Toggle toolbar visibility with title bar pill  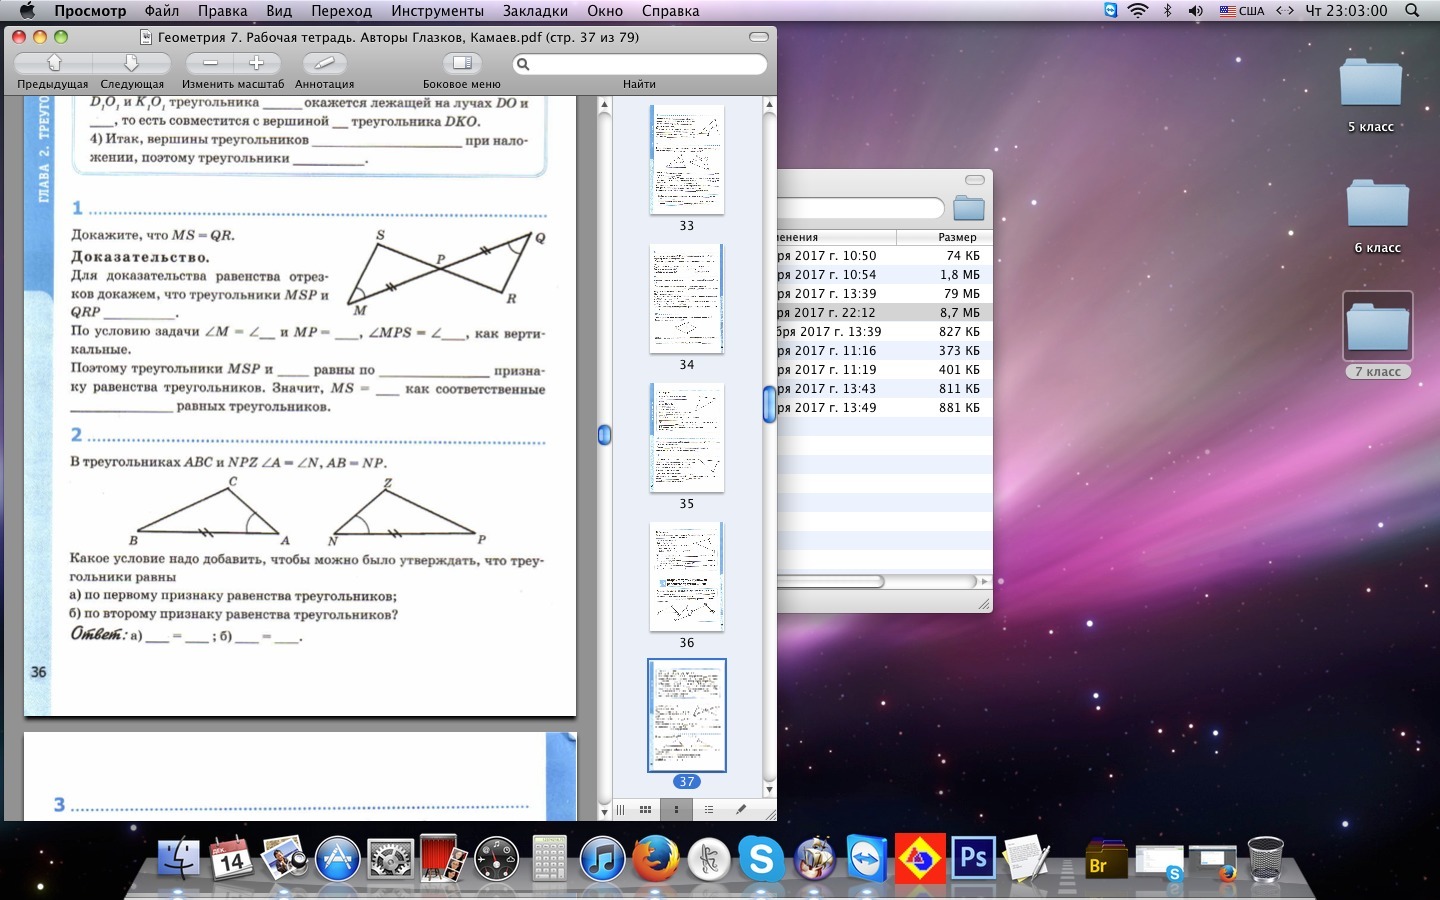pos(759,37)
